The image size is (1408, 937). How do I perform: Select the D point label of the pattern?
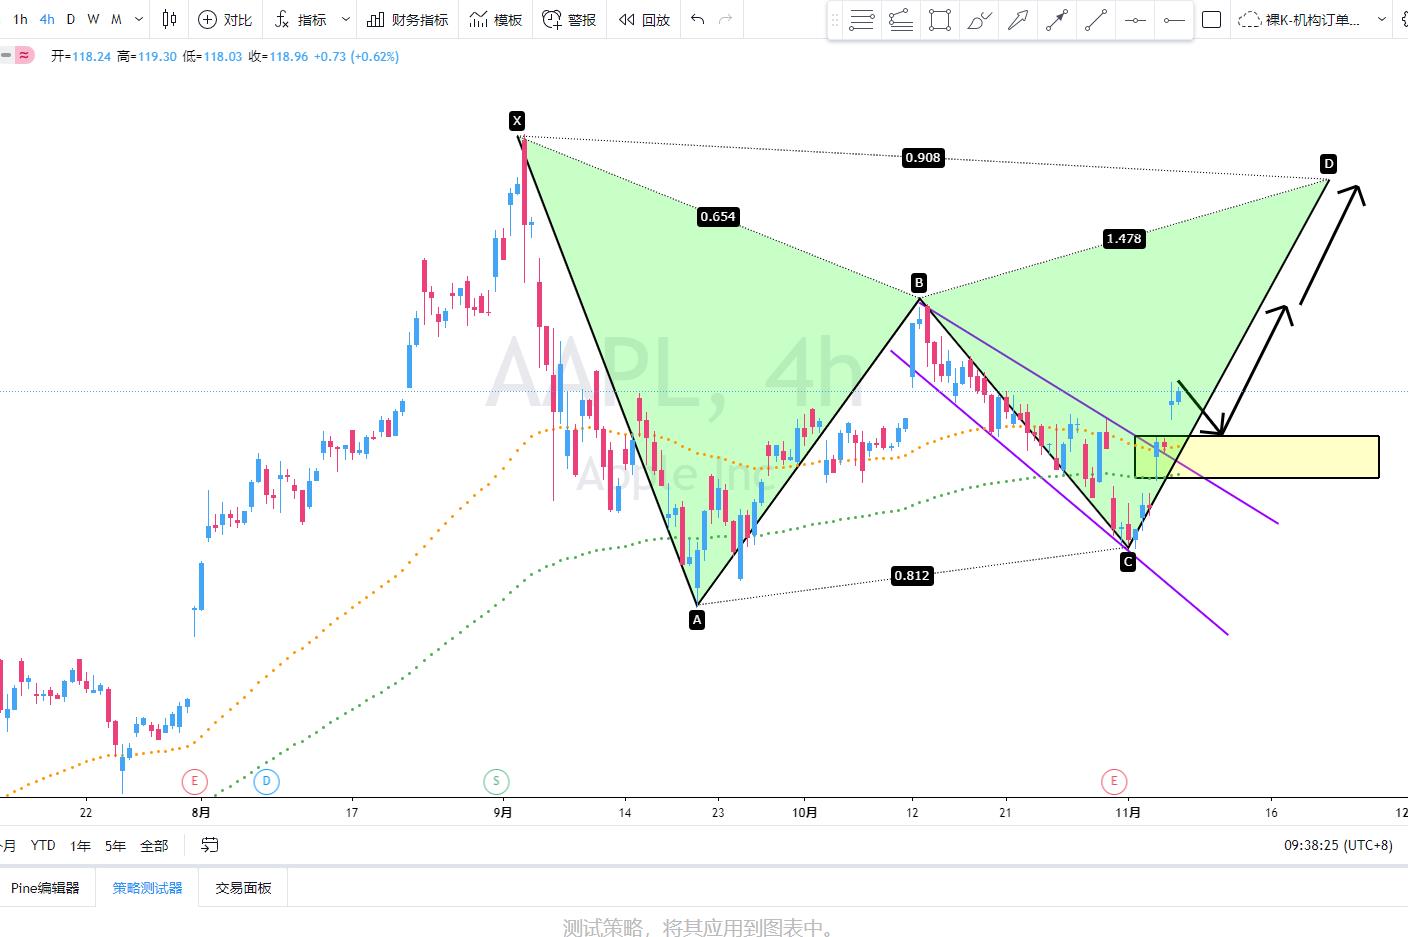(1329, 163)
